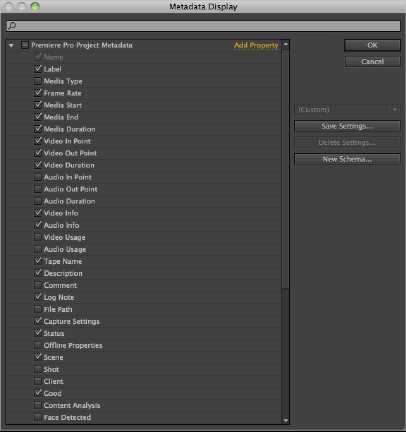Uncheck the Capture Settings checkbox

[38, 321]
